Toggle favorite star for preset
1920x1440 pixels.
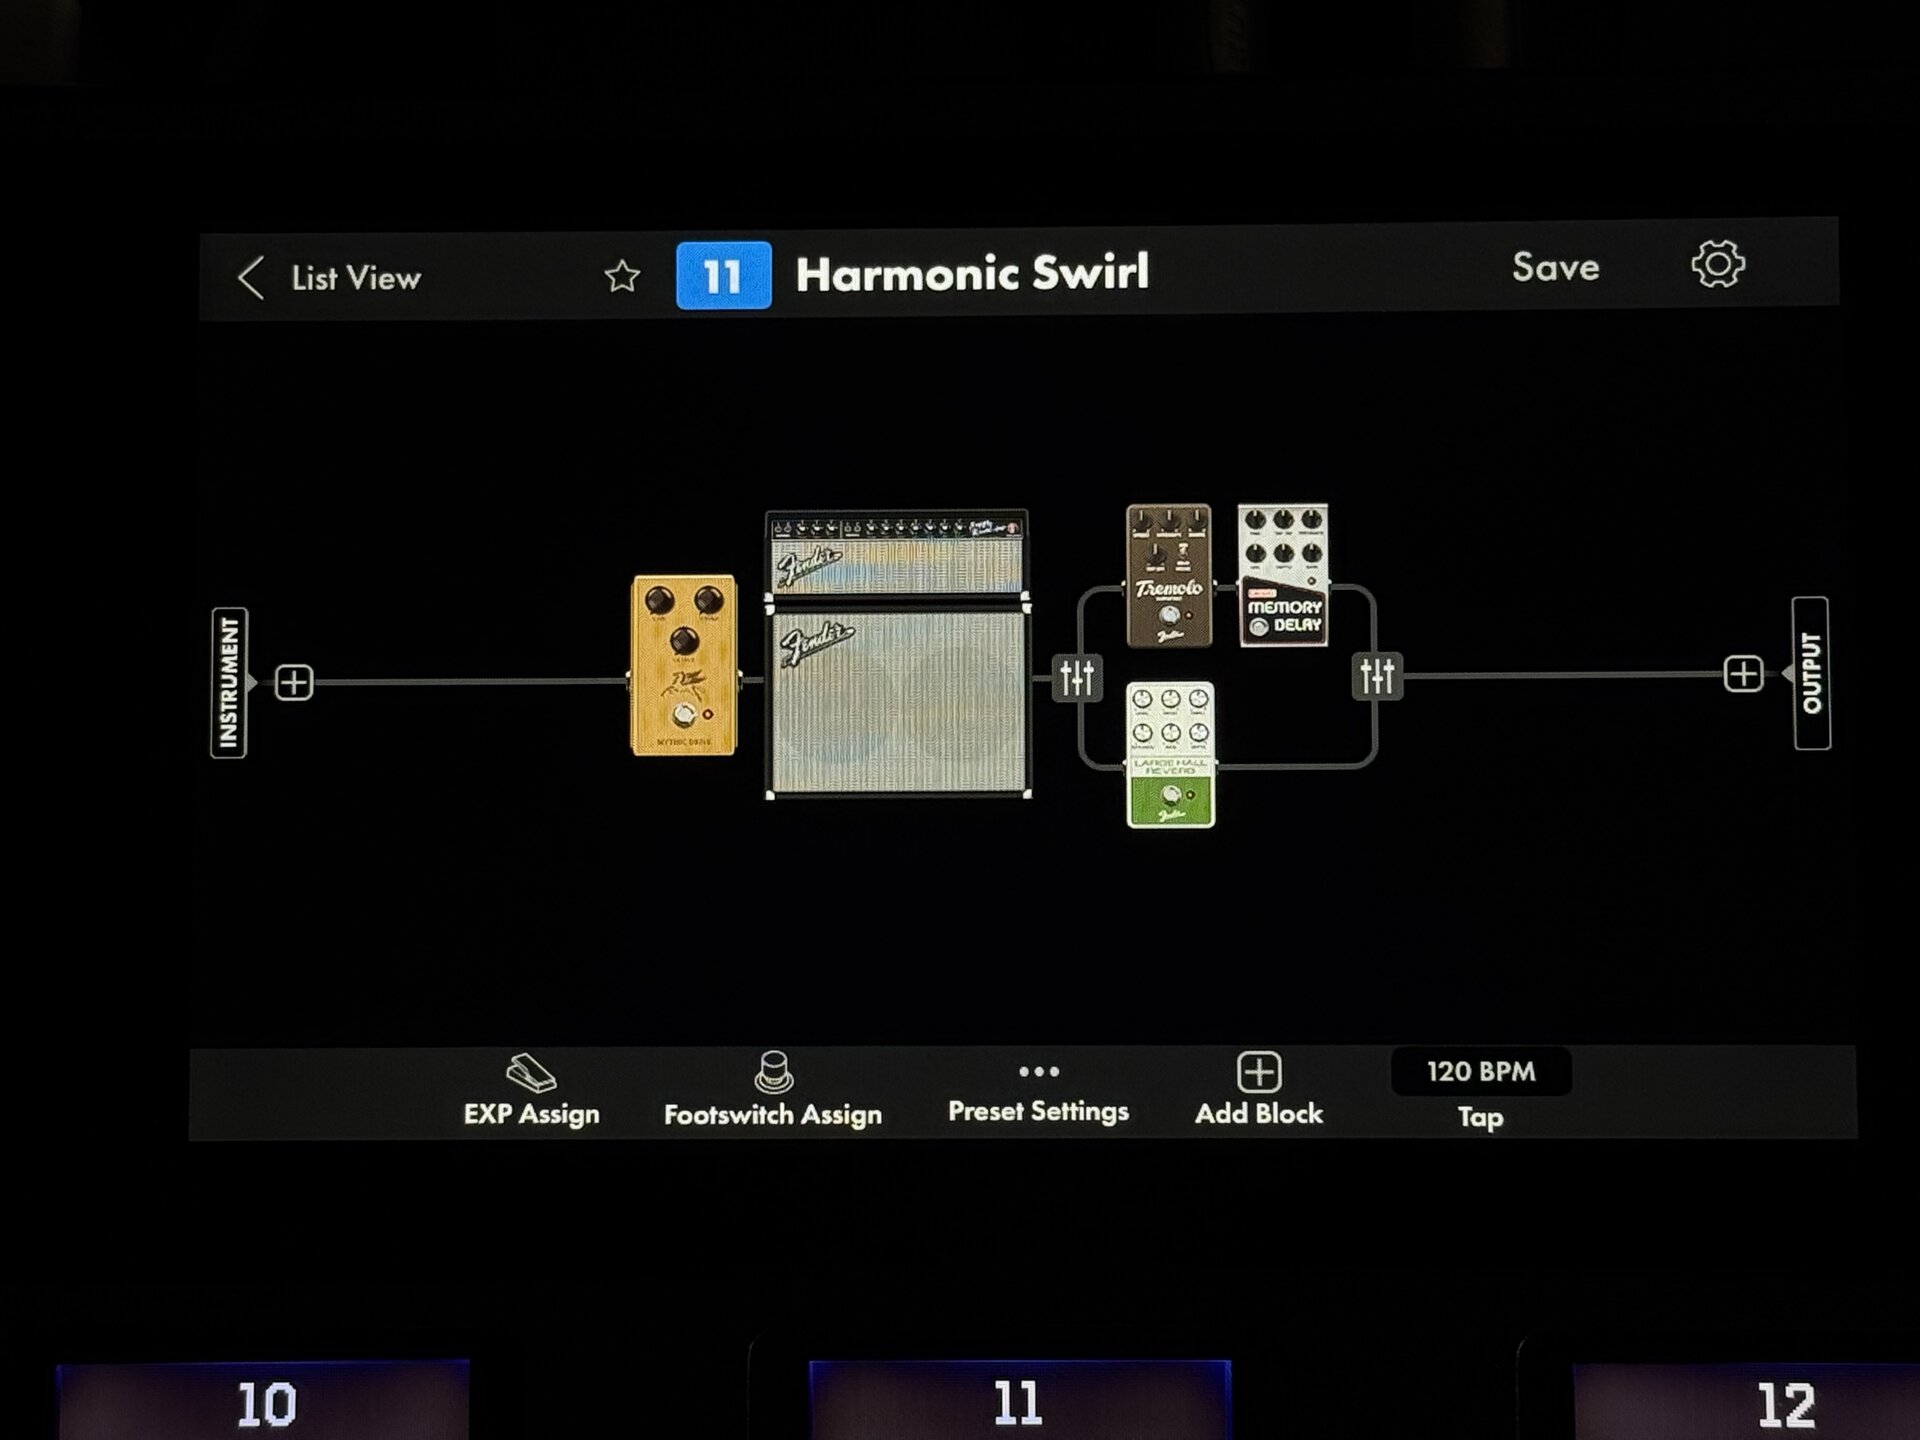coord(622,276)
